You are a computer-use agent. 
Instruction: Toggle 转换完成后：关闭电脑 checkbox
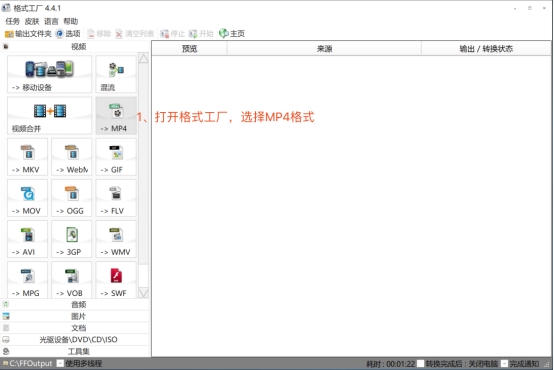pyautogui.click(x=420, y=364)
